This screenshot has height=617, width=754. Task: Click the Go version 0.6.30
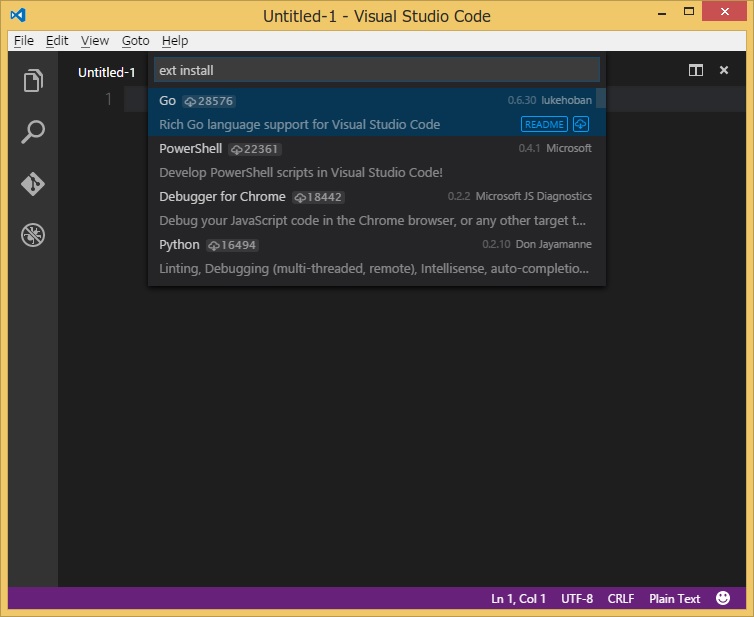(x=522, y=100)
